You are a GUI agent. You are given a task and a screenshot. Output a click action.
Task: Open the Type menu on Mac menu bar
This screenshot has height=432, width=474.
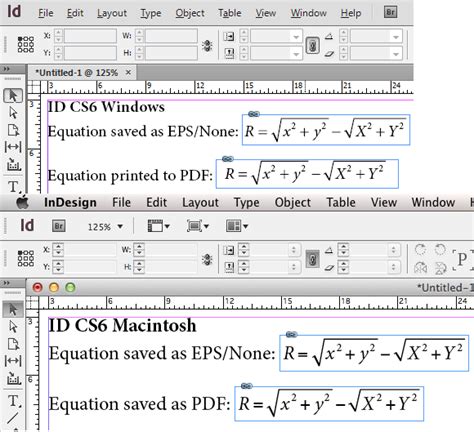tap(246, 202)
